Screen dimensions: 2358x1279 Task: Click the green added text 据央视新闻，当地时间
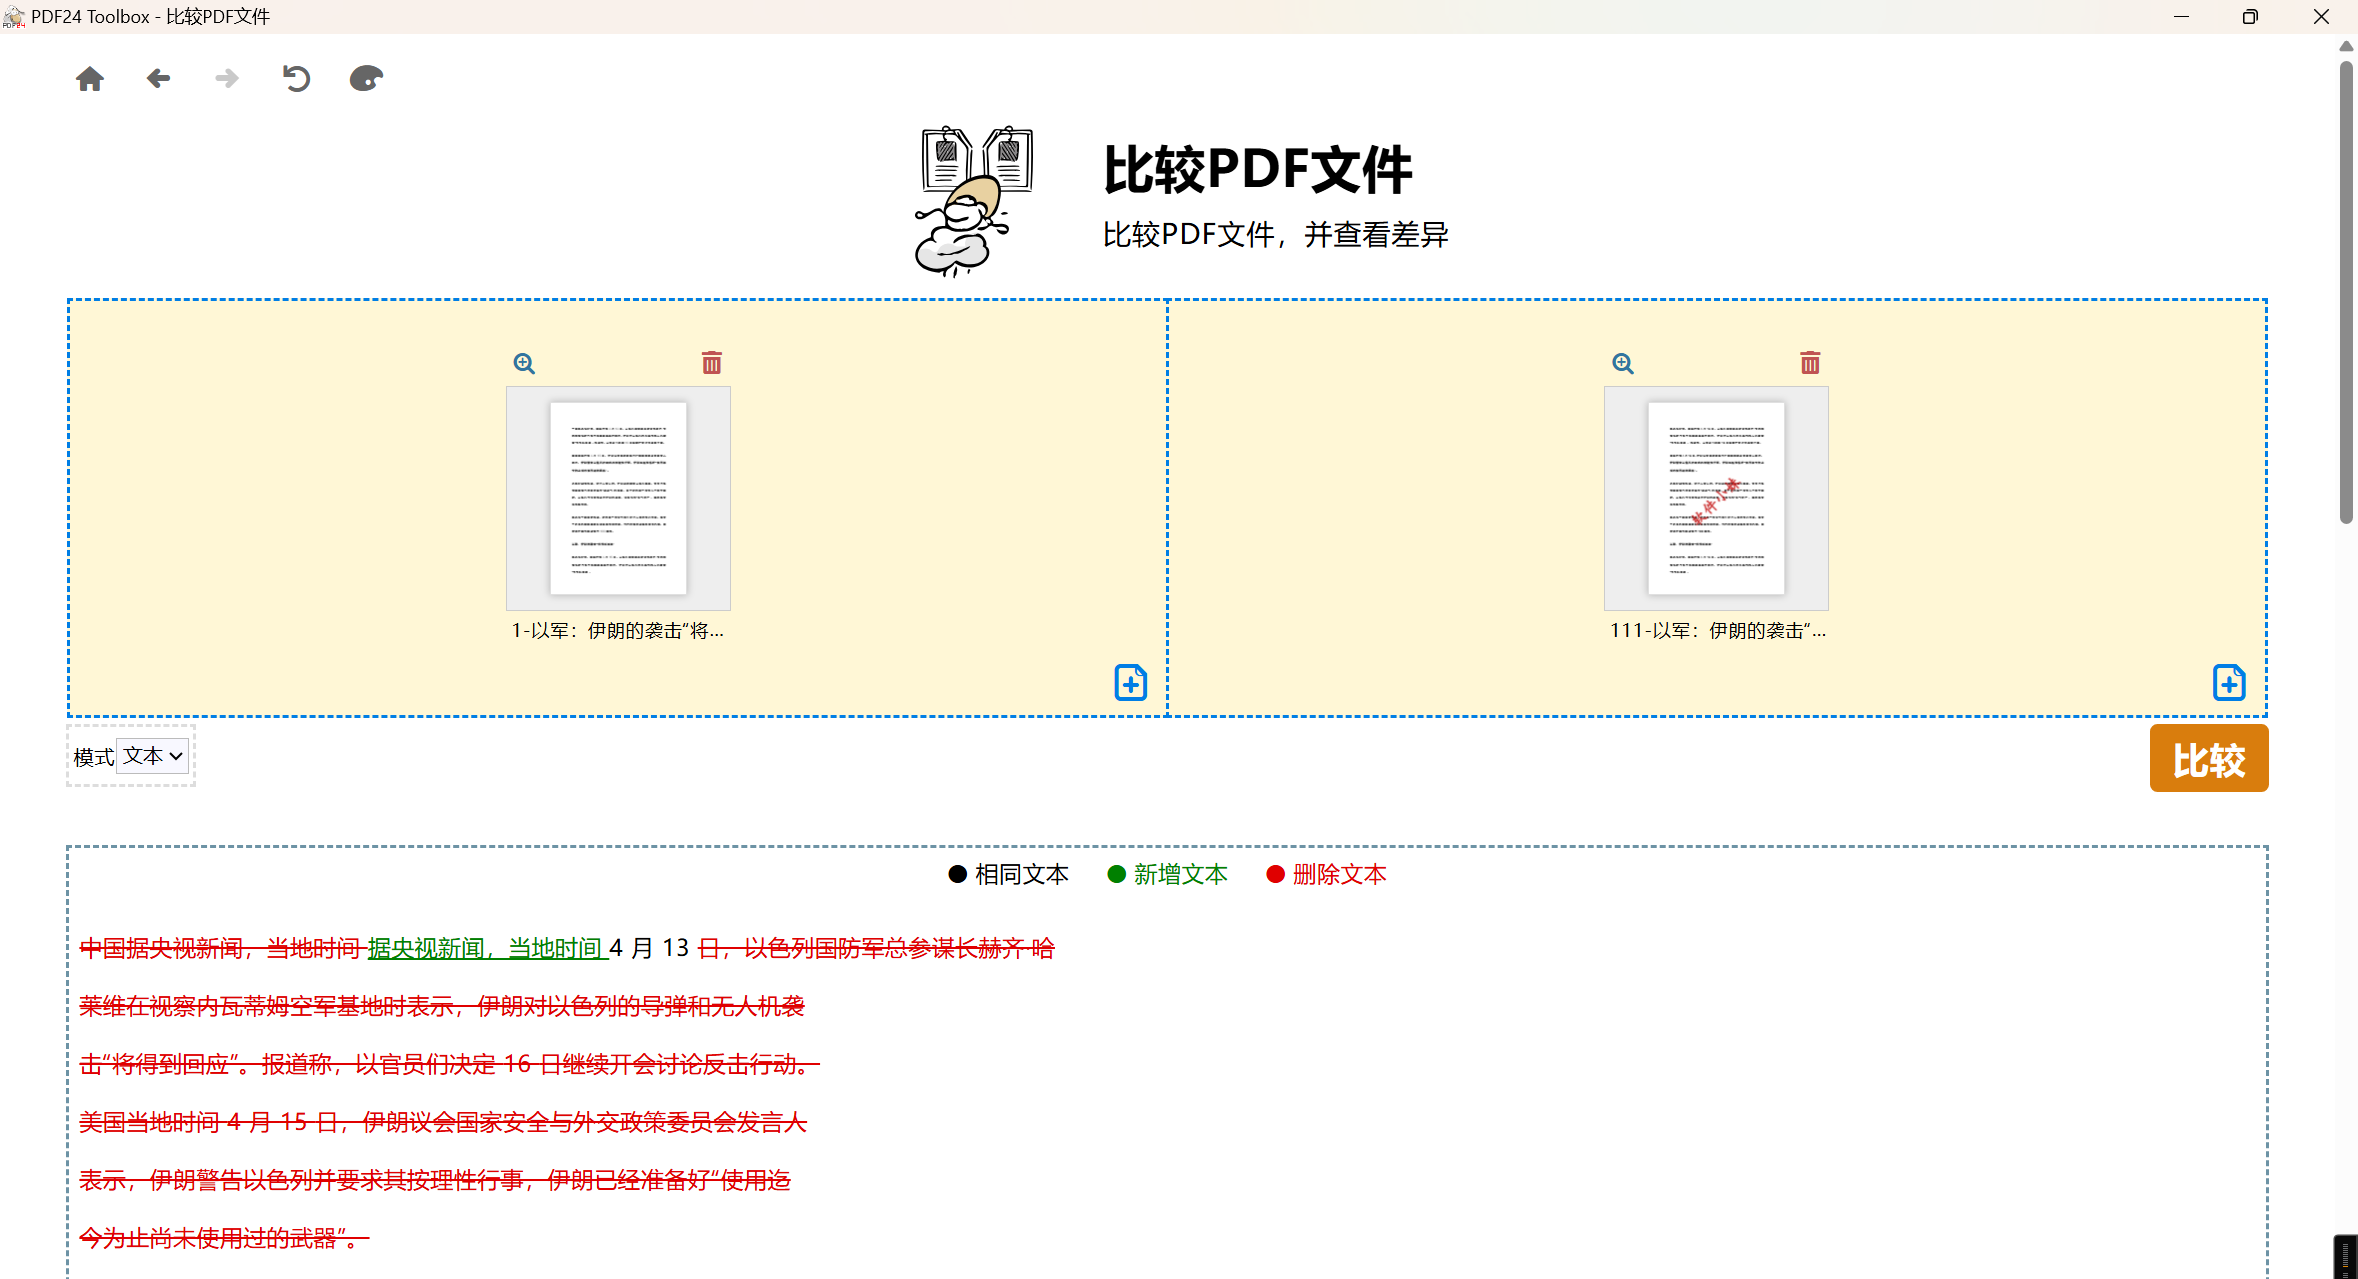click(488, 948)
